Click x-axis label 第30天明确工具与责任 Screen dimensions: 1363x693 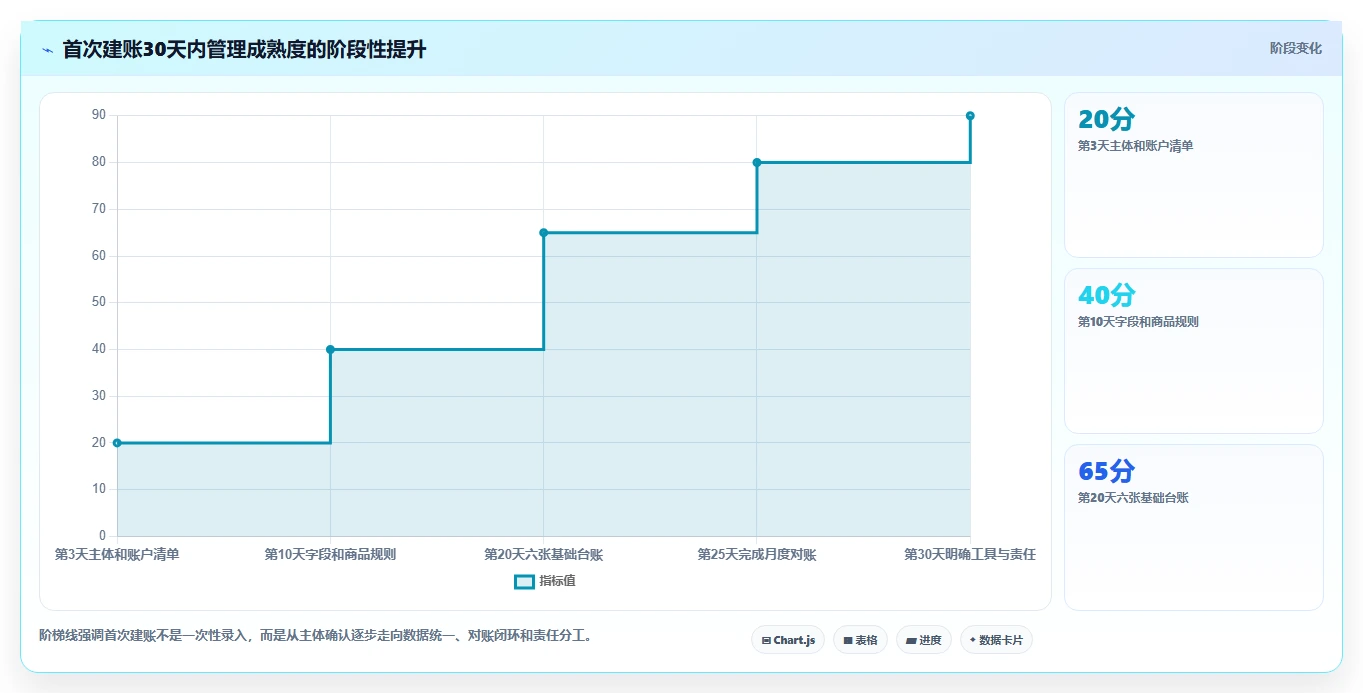pos(970,554)
